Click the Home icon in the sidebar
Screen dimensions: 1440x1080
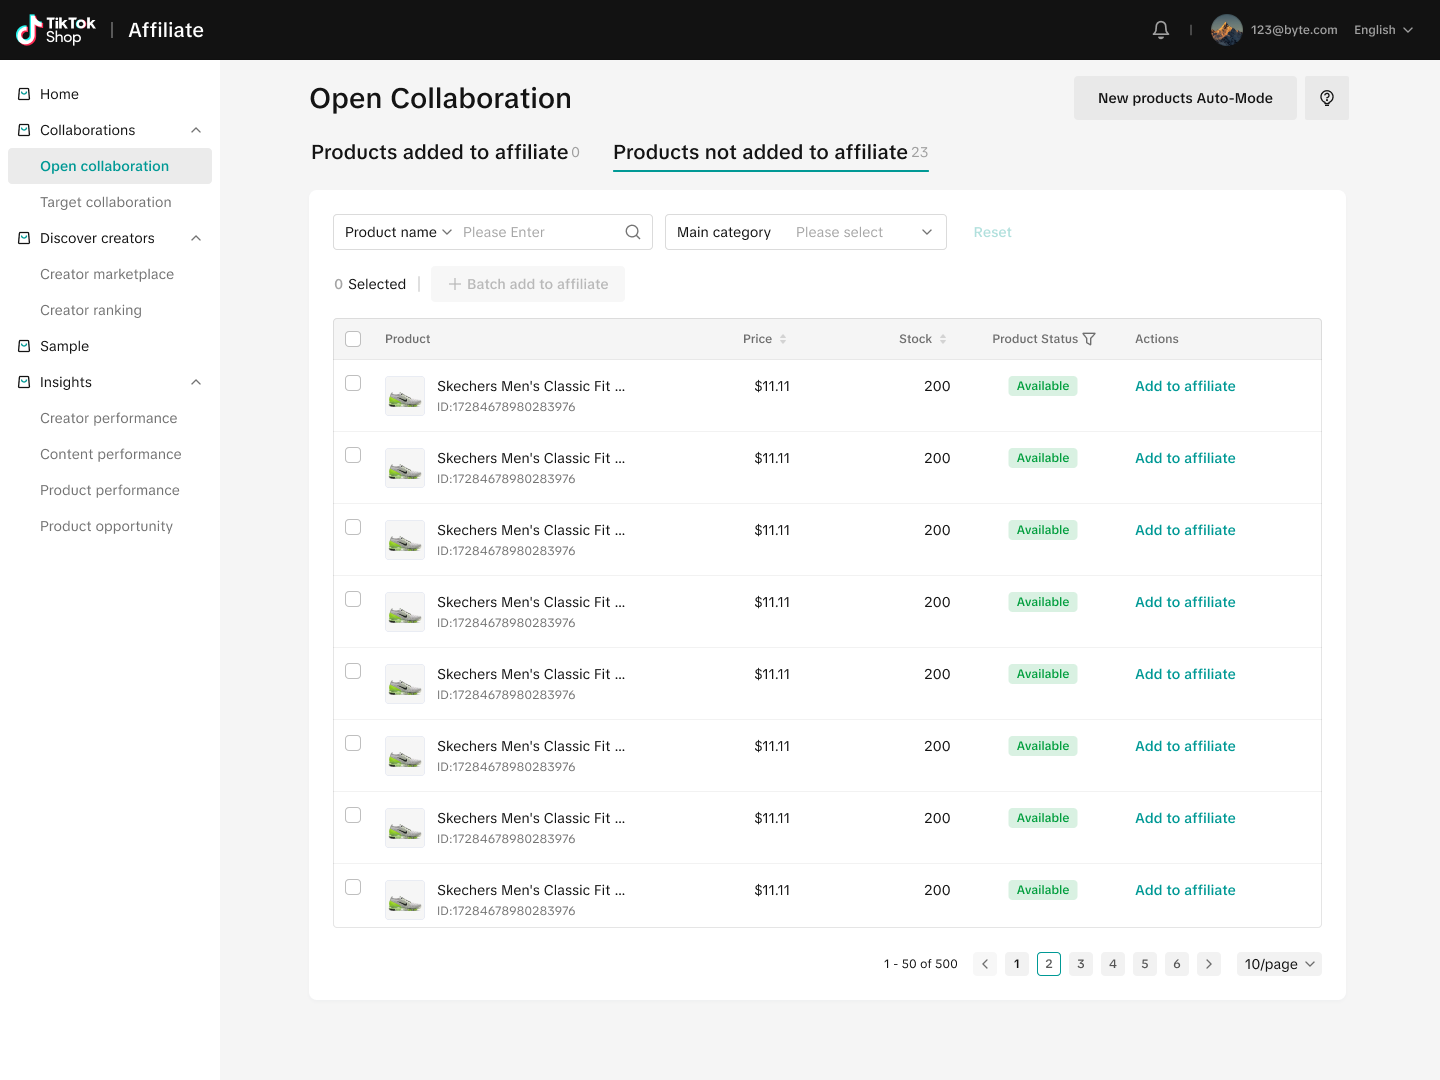(x=24, y=94)
